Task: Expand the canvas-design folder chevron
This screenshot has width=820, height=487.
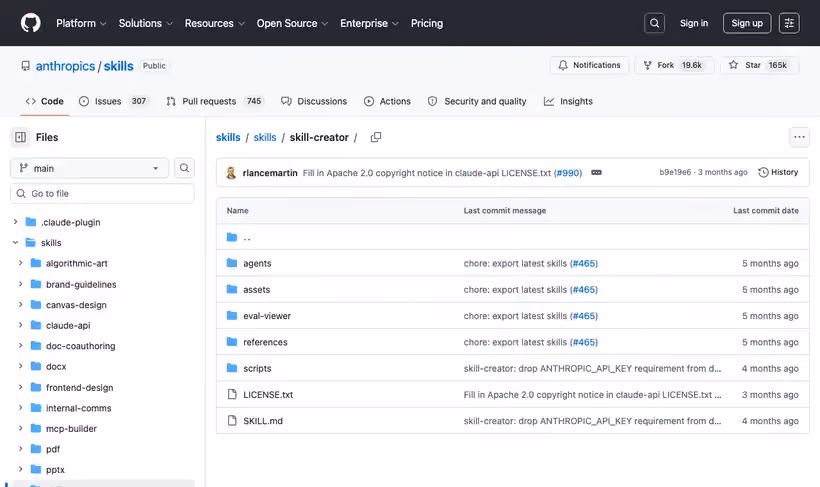Action: click(x=20, y=304)
